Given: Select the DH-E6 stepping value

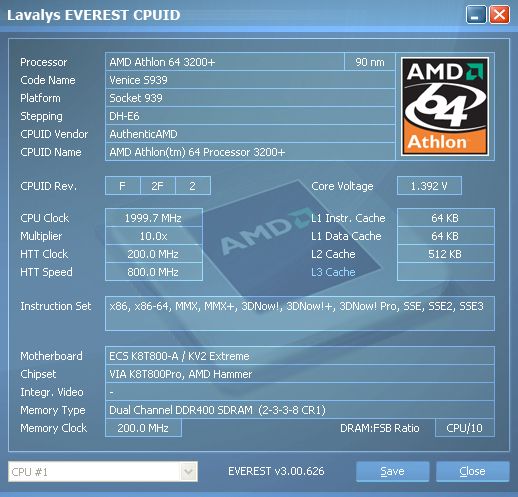Looking at the screenshot, I should [x=250, y=116].
